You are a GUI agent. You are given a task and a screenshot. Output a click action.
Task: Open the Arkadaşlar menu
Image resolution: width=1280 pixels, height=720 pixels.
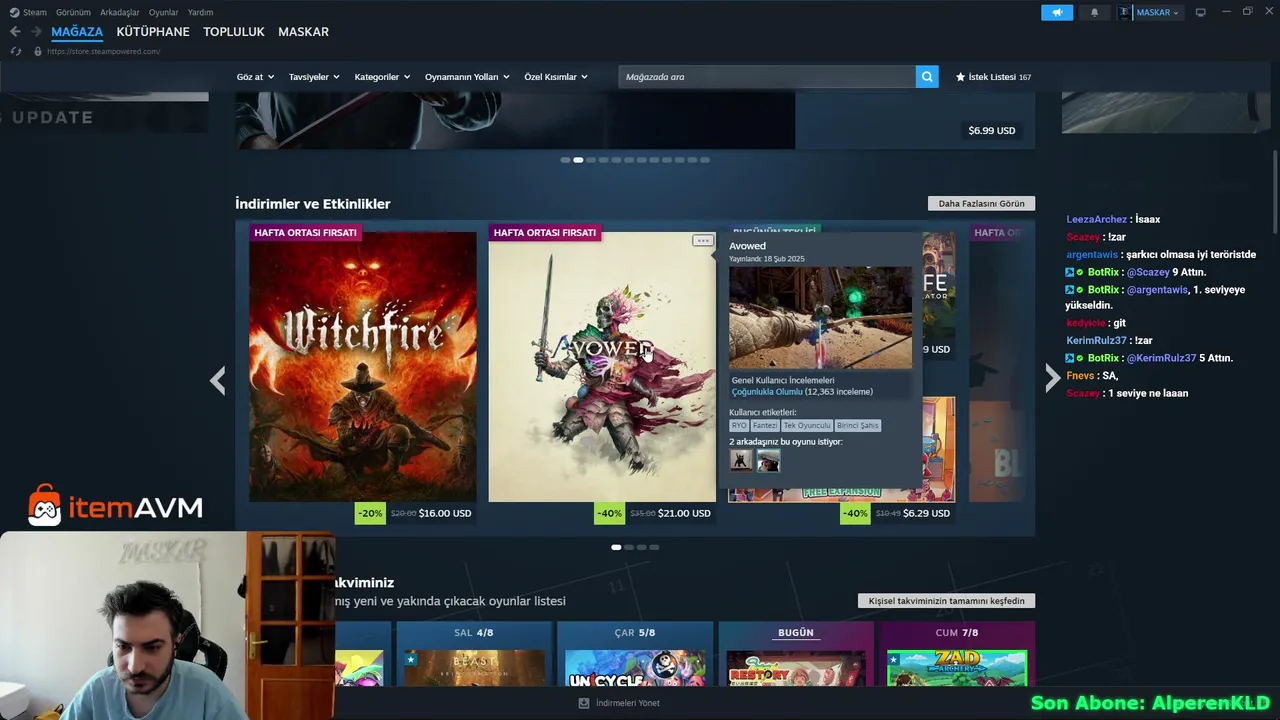[x=120, y=12]
